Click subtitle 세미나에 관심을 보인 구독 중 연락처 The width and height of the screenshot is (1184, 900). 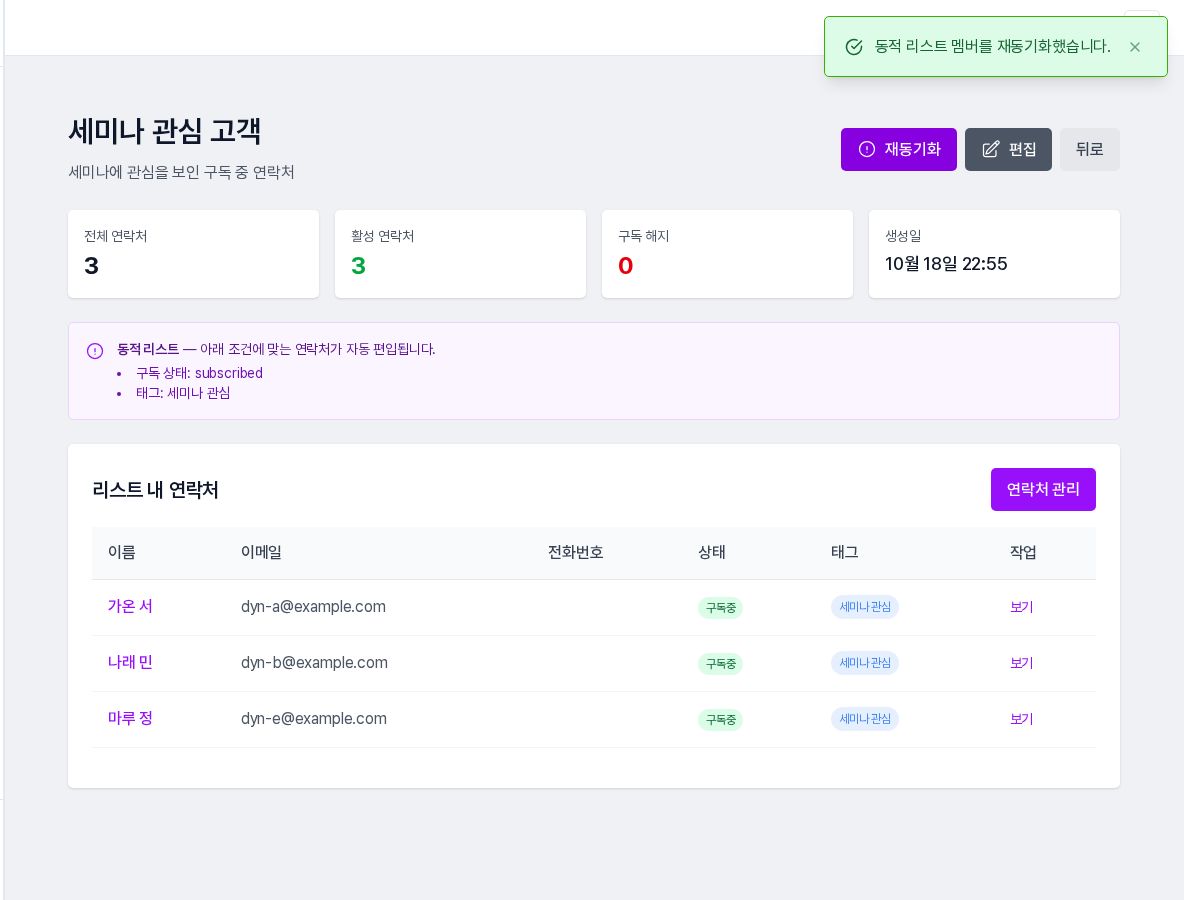click(x=181, y=172)
